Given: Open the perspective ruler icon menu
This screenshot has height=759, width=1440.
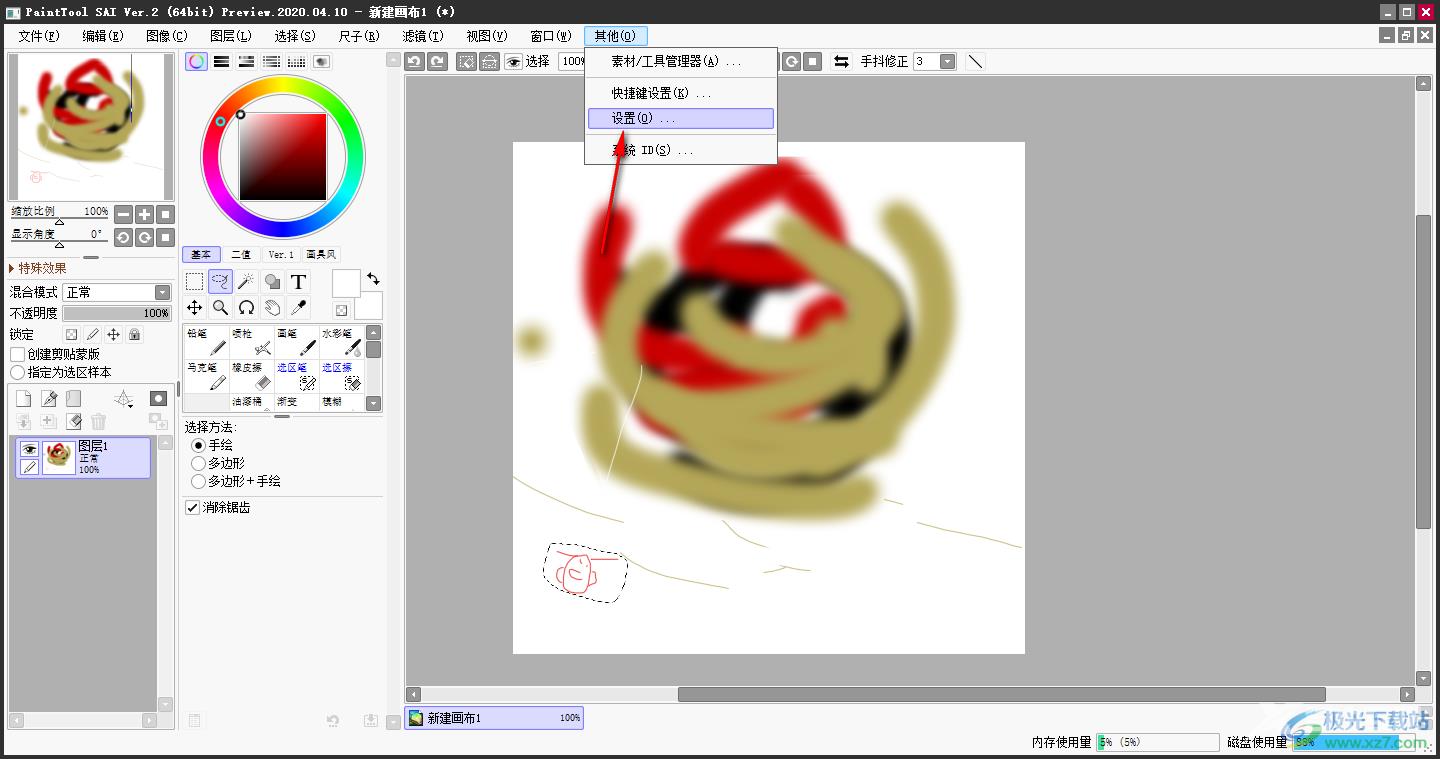Looking at the screenshot, I should pos(124,399).
